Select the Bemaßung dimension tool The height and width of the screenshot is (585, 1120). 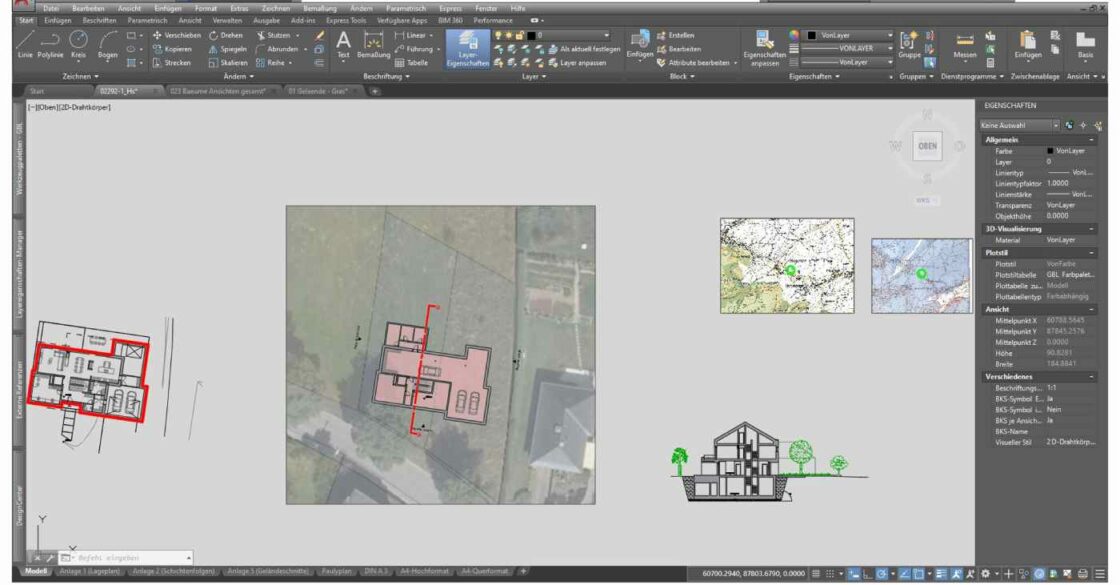(x=374, y=45)
